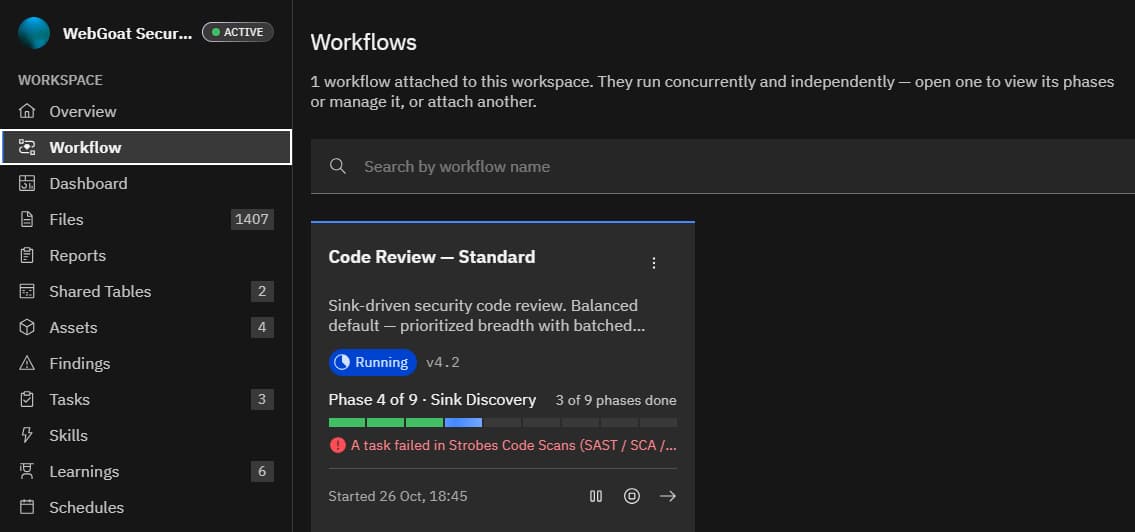Click the first green progress segment

point(347,423)
